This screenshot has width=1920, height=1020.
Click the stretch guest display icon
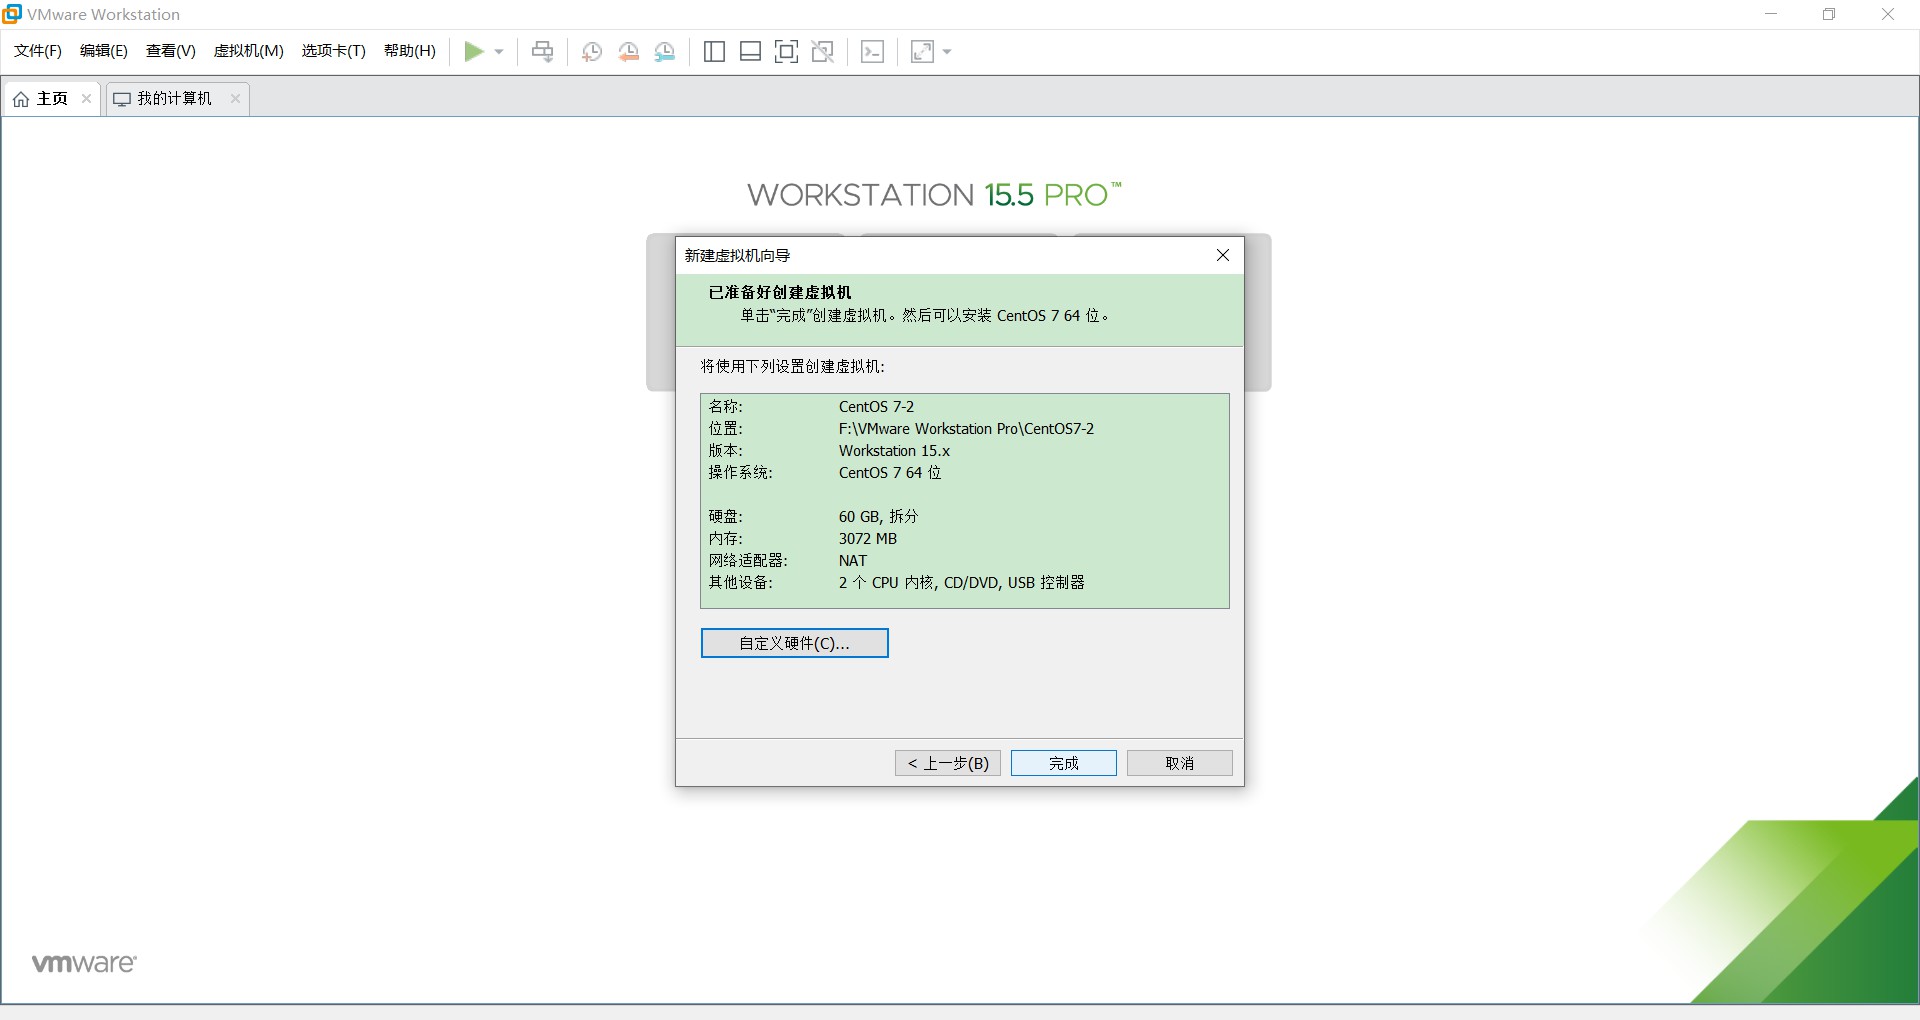tap(922, 52)
